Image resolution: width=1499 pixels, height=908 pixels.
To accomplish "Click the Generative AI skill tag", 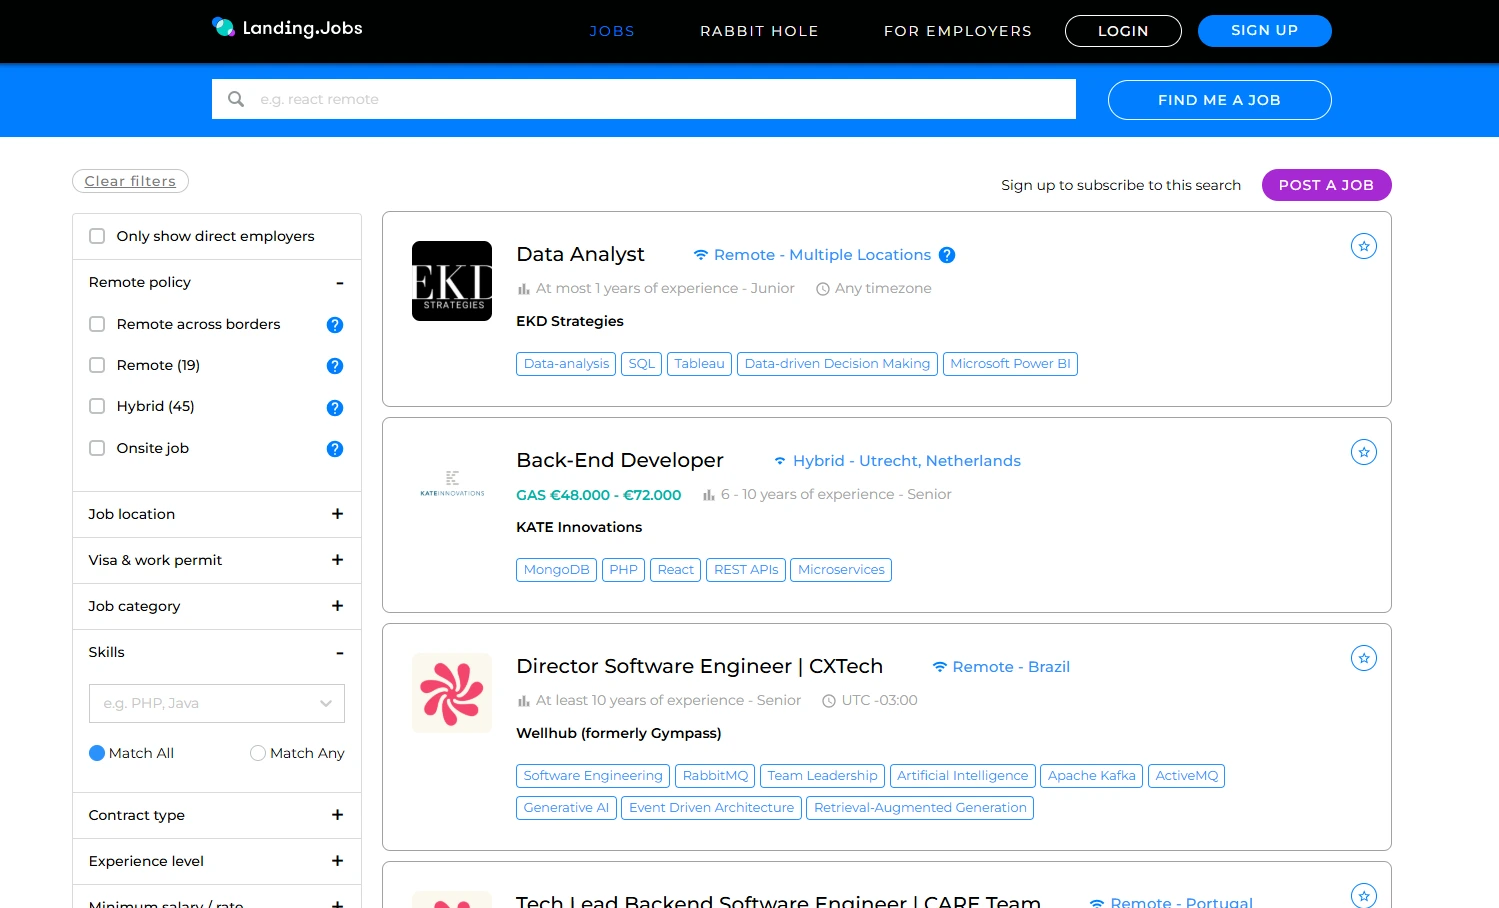I will [566, 808].
